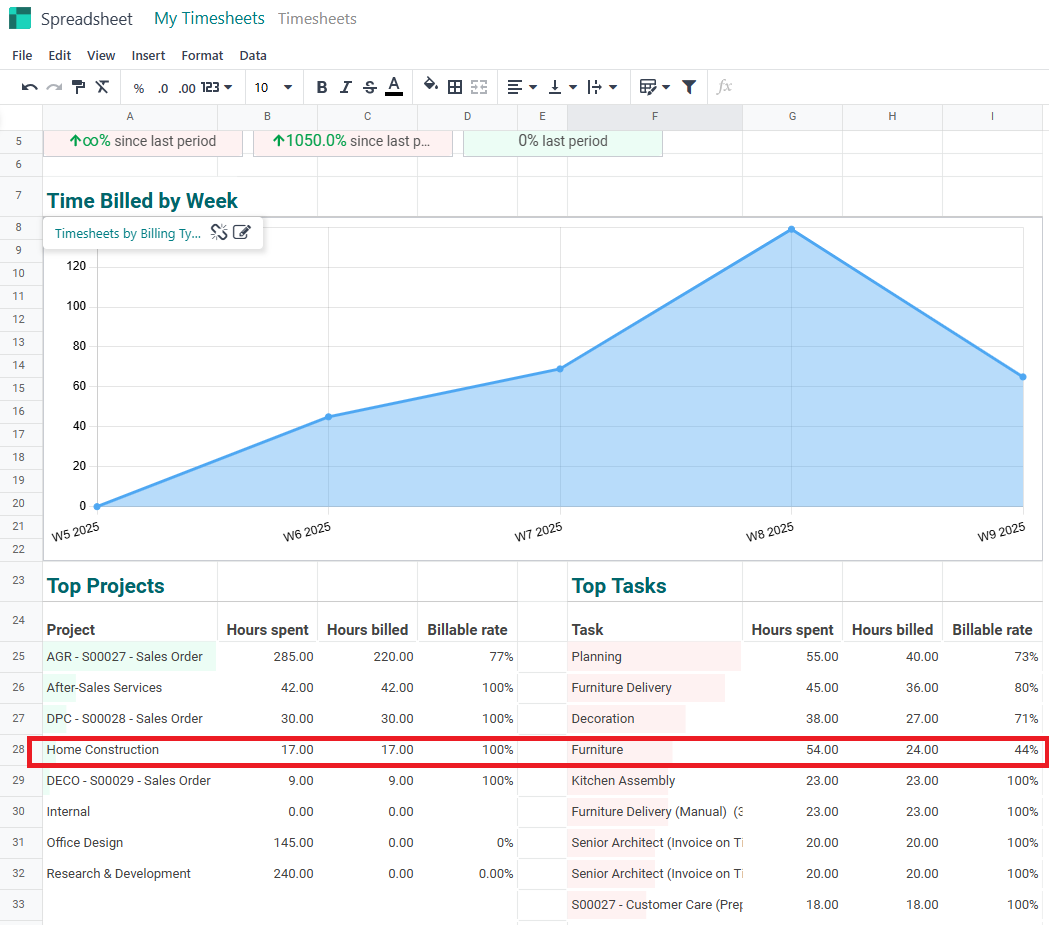Open font size dropdown arrow
This screenshot has height=925, width=1049.
point(288,87)
